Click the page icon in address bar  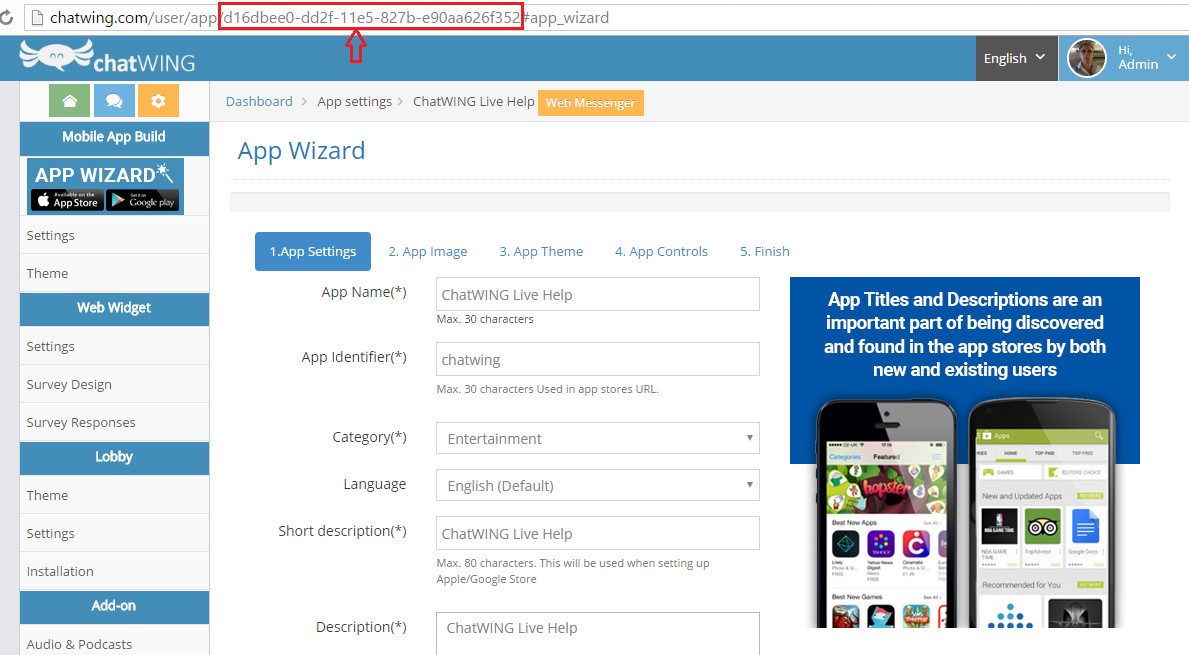pyautogui.click(x=36, y=17)
